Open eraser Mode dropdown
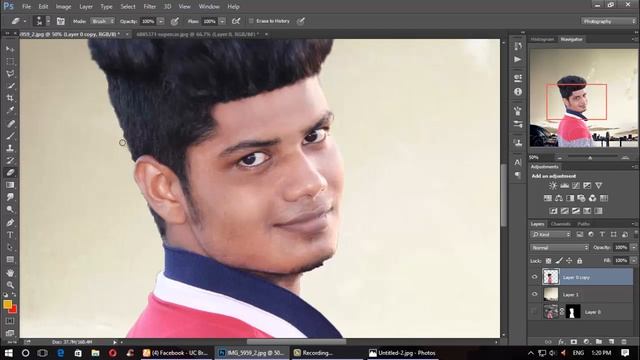Image resolution: width=640 pixels, height=360 pixels. [102, 21]
